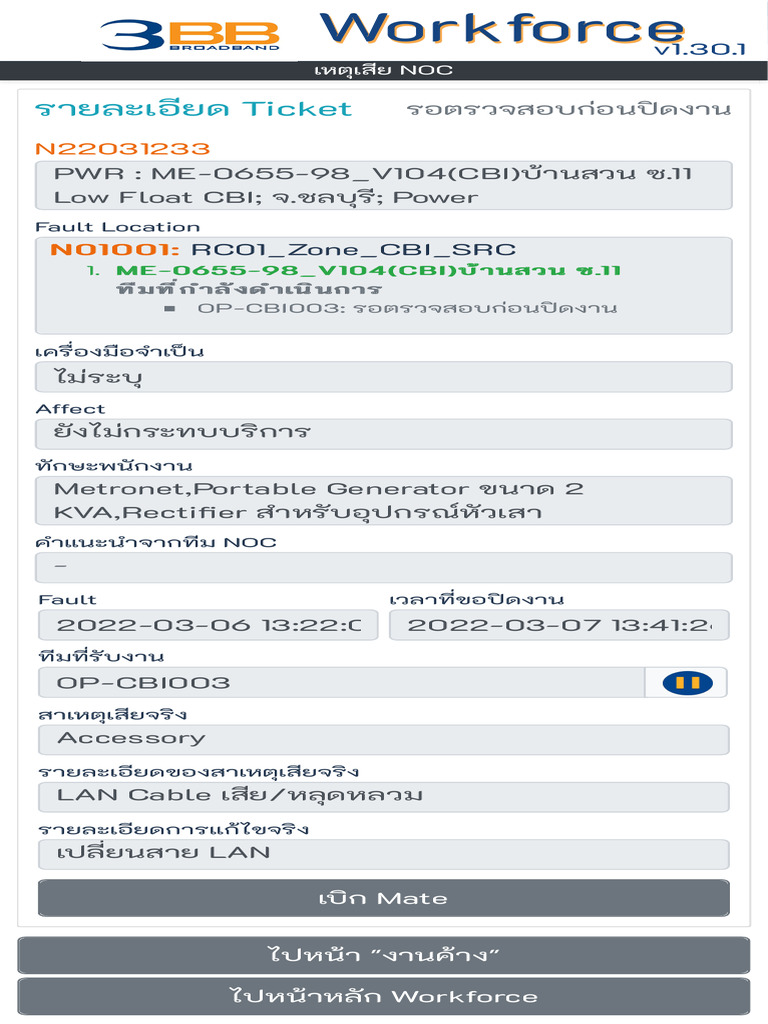
Task: Click the blue pause icon beside OP-CBI003
Action: point(686,683)
